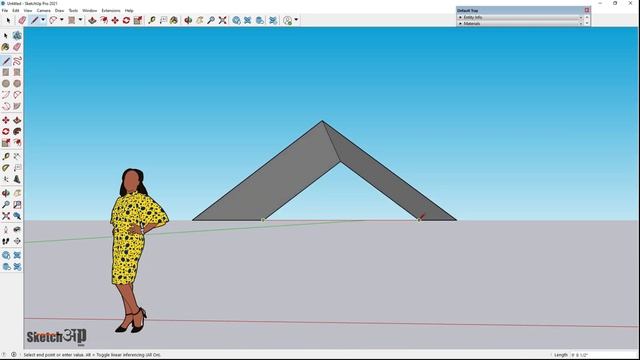Choose the Section Plane tool
Screen dimensions: 640x360
(x=17, y=241)
